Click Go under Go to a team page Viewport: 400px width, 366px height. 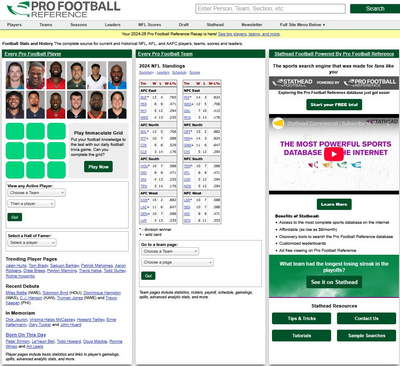(x=148, y=276)
